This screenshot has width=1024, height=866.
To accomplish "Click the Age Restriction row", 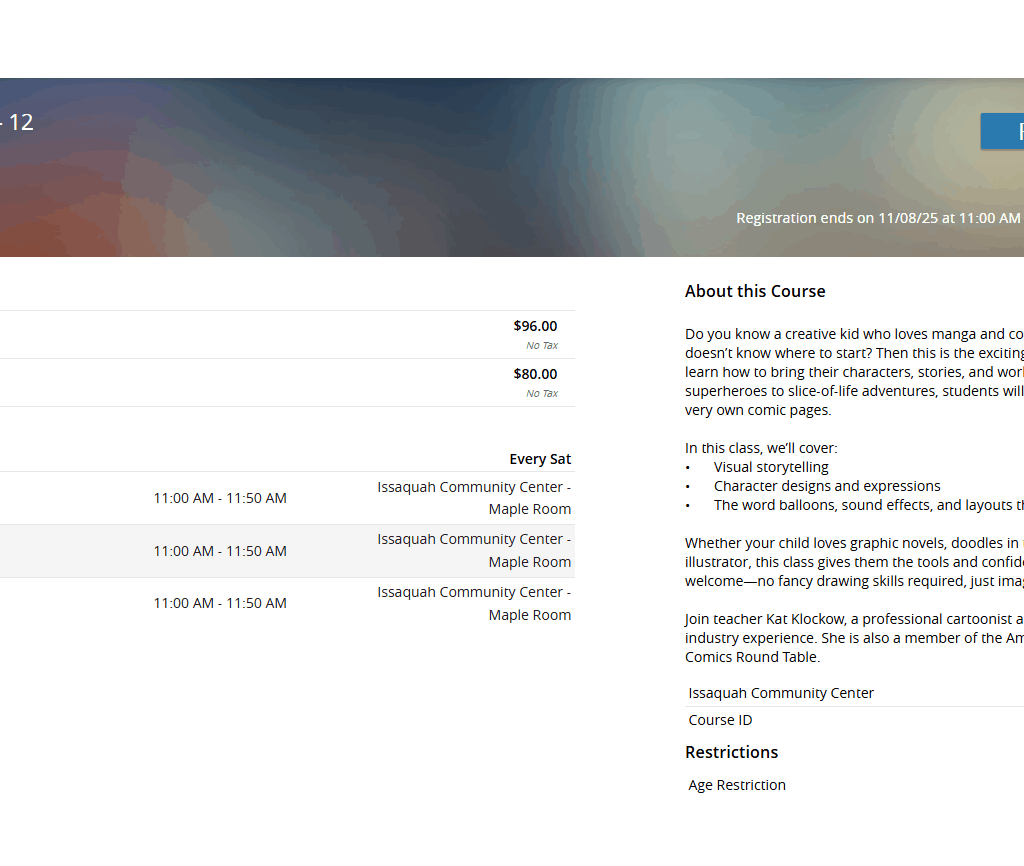I will (737, 785).
